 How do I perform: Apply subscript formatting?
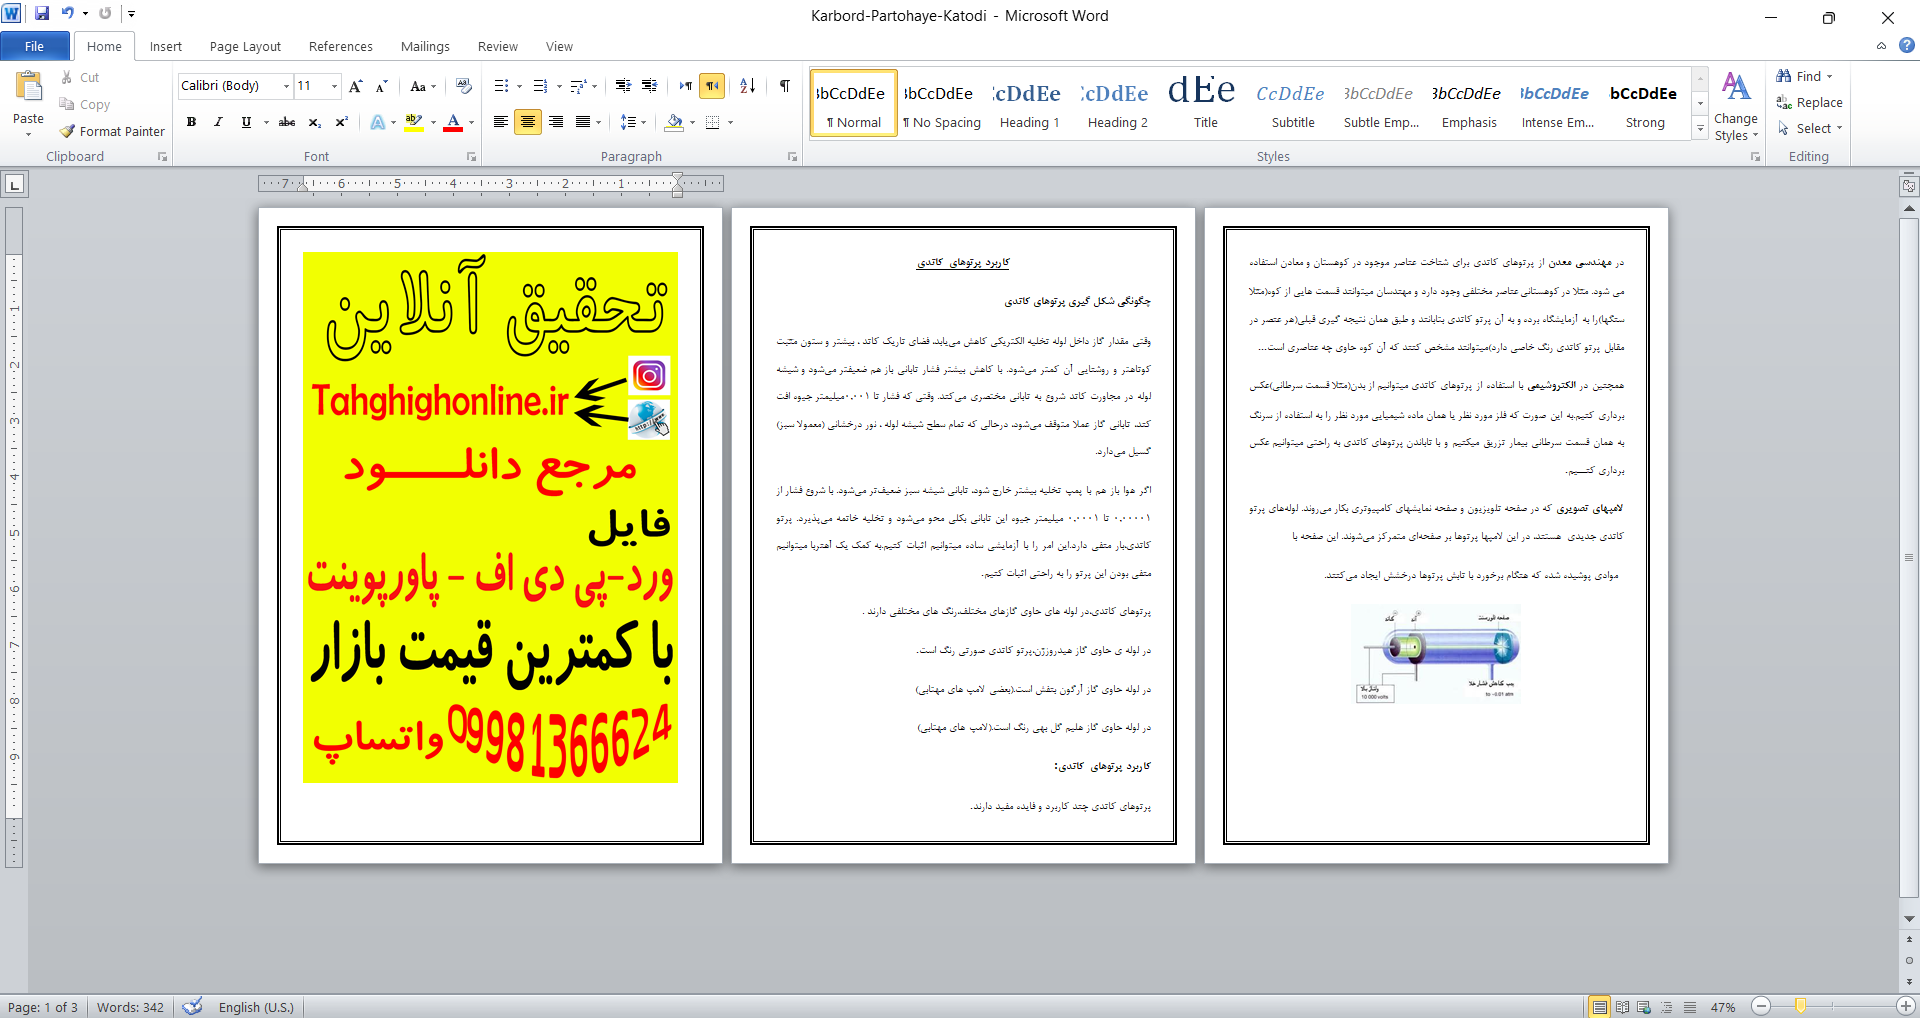point(314,122)
